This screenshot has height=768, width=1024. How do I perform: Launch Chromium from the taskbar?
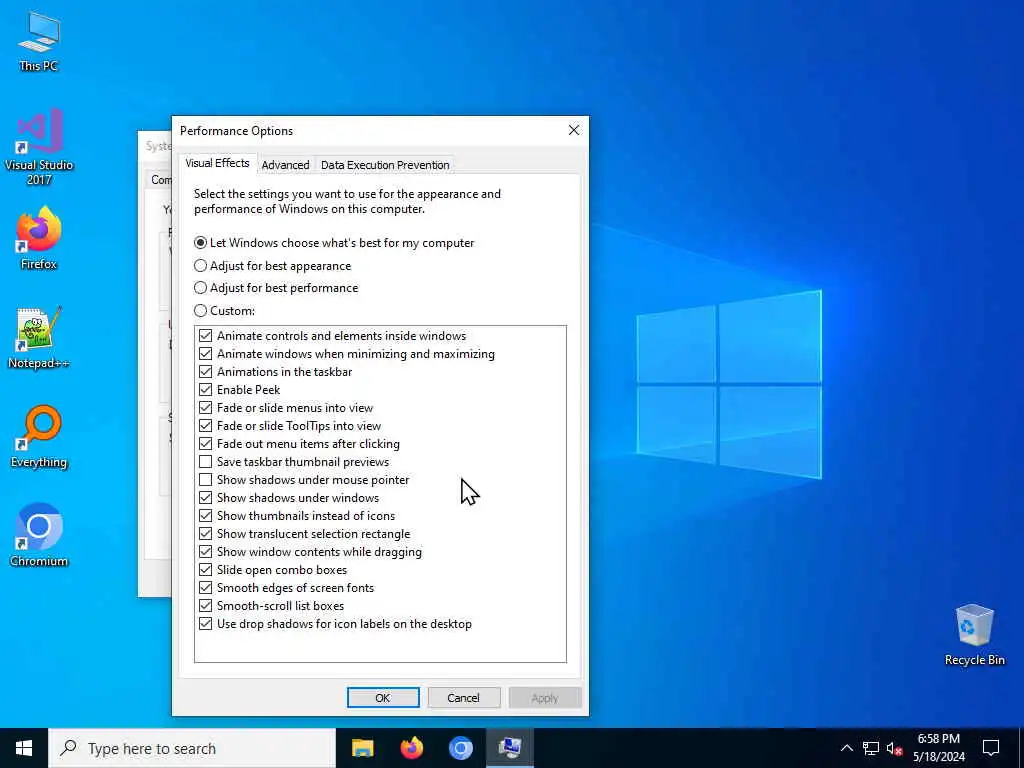coord(460,748)
